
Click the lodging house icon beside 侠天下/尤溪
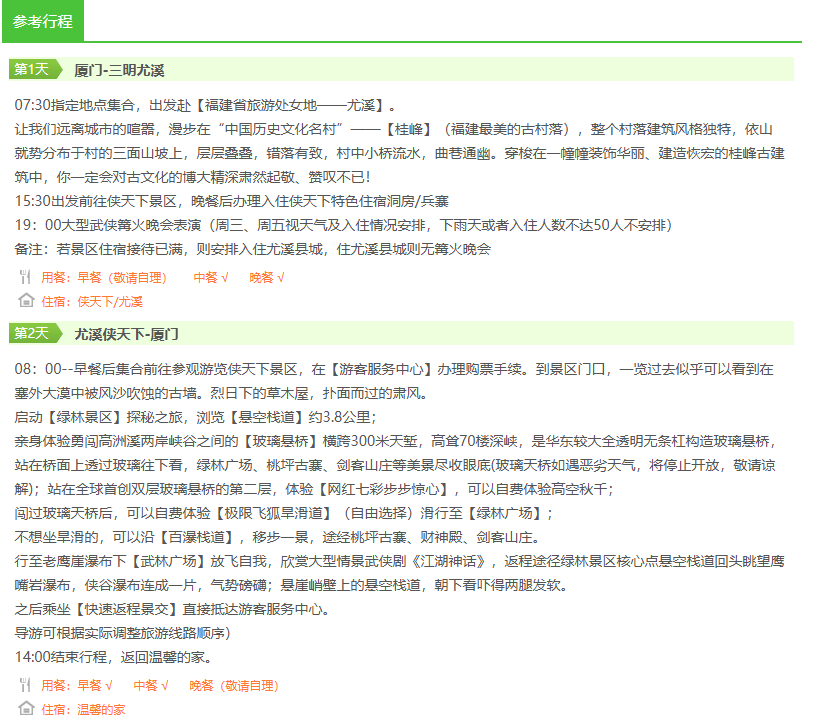coord(26,301)
